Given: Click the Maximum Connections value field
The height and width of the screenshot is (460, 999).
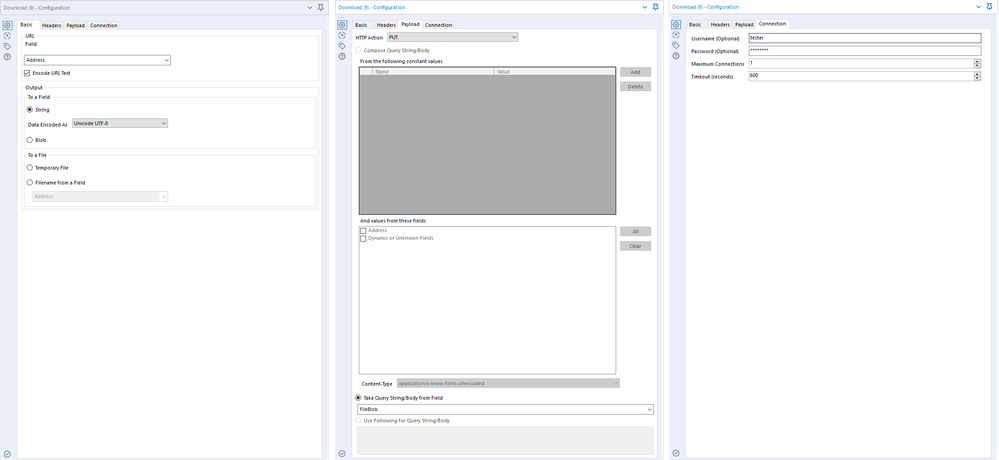Looking at the screenshot, I should point(861,64).
